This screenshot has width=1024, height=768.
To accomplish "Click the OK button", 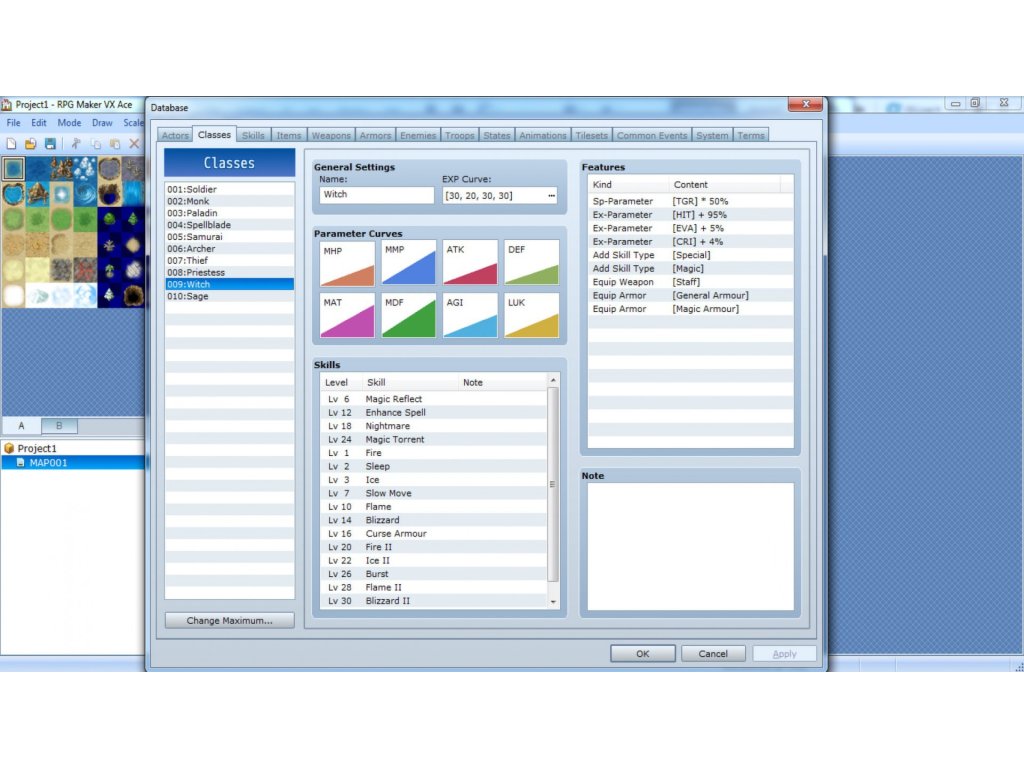I will coord(643,654).
